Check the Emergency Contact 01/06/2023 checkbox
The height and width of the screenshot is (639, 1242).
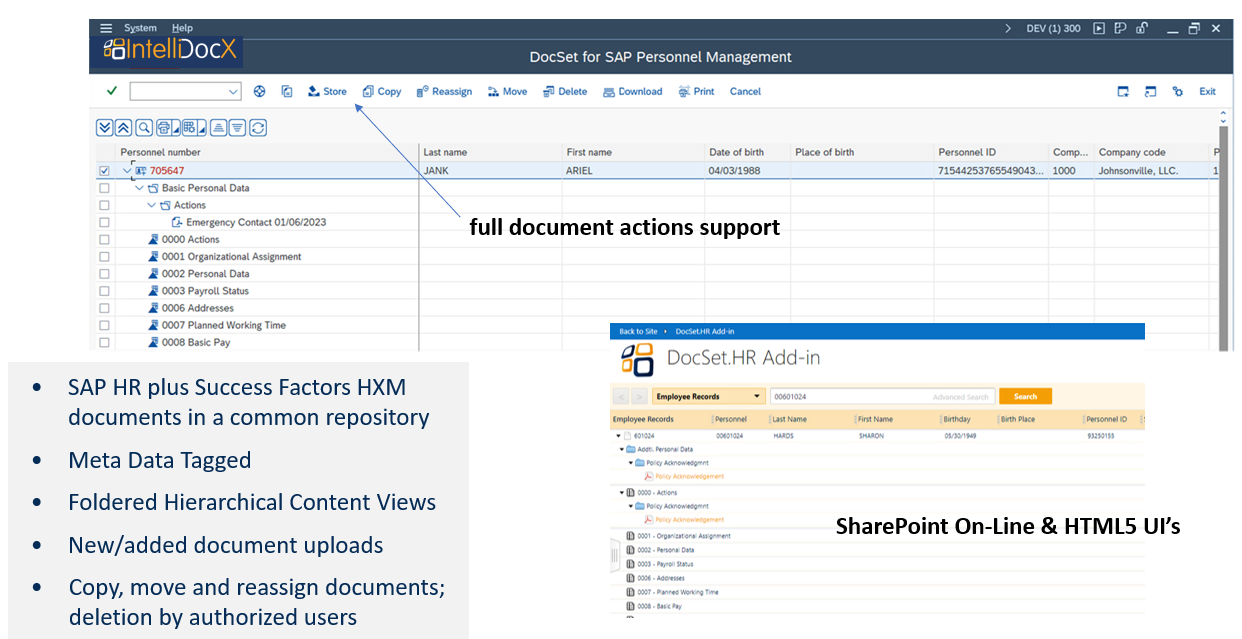[x=104, y=222]
